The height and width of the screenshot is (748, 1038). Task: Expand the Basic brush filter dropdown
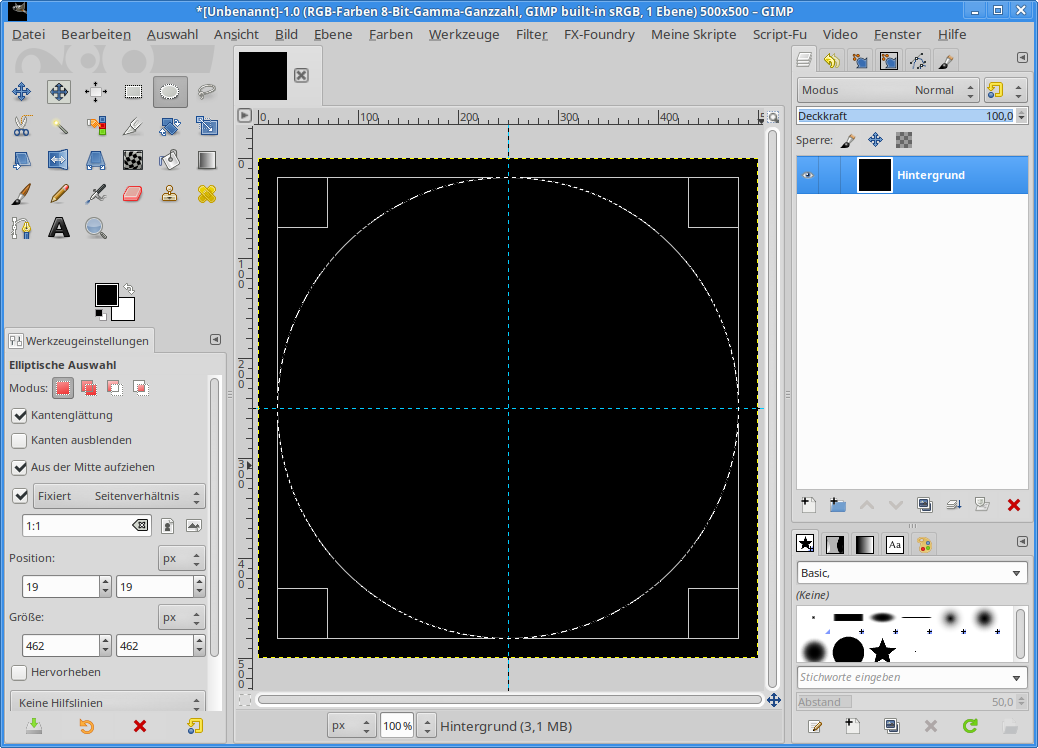click(911, 573)
